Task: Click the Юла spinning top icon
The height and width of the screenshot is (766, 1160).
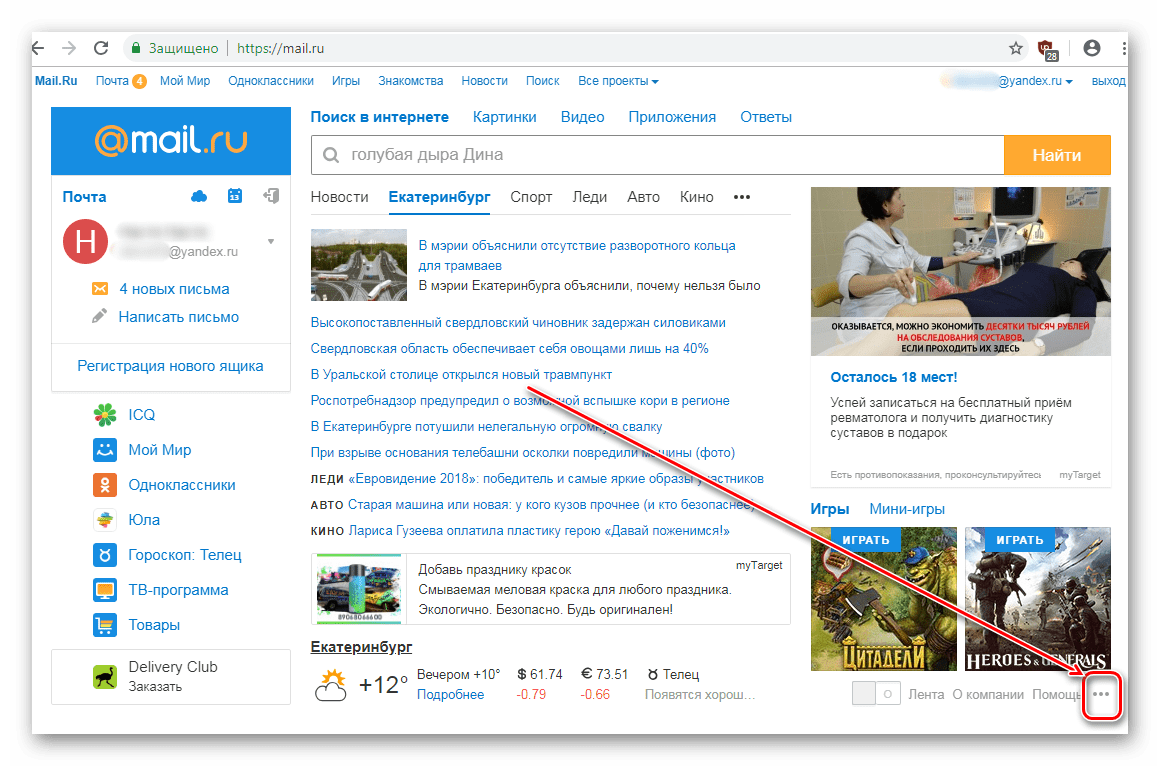Action: pos(105,520)
